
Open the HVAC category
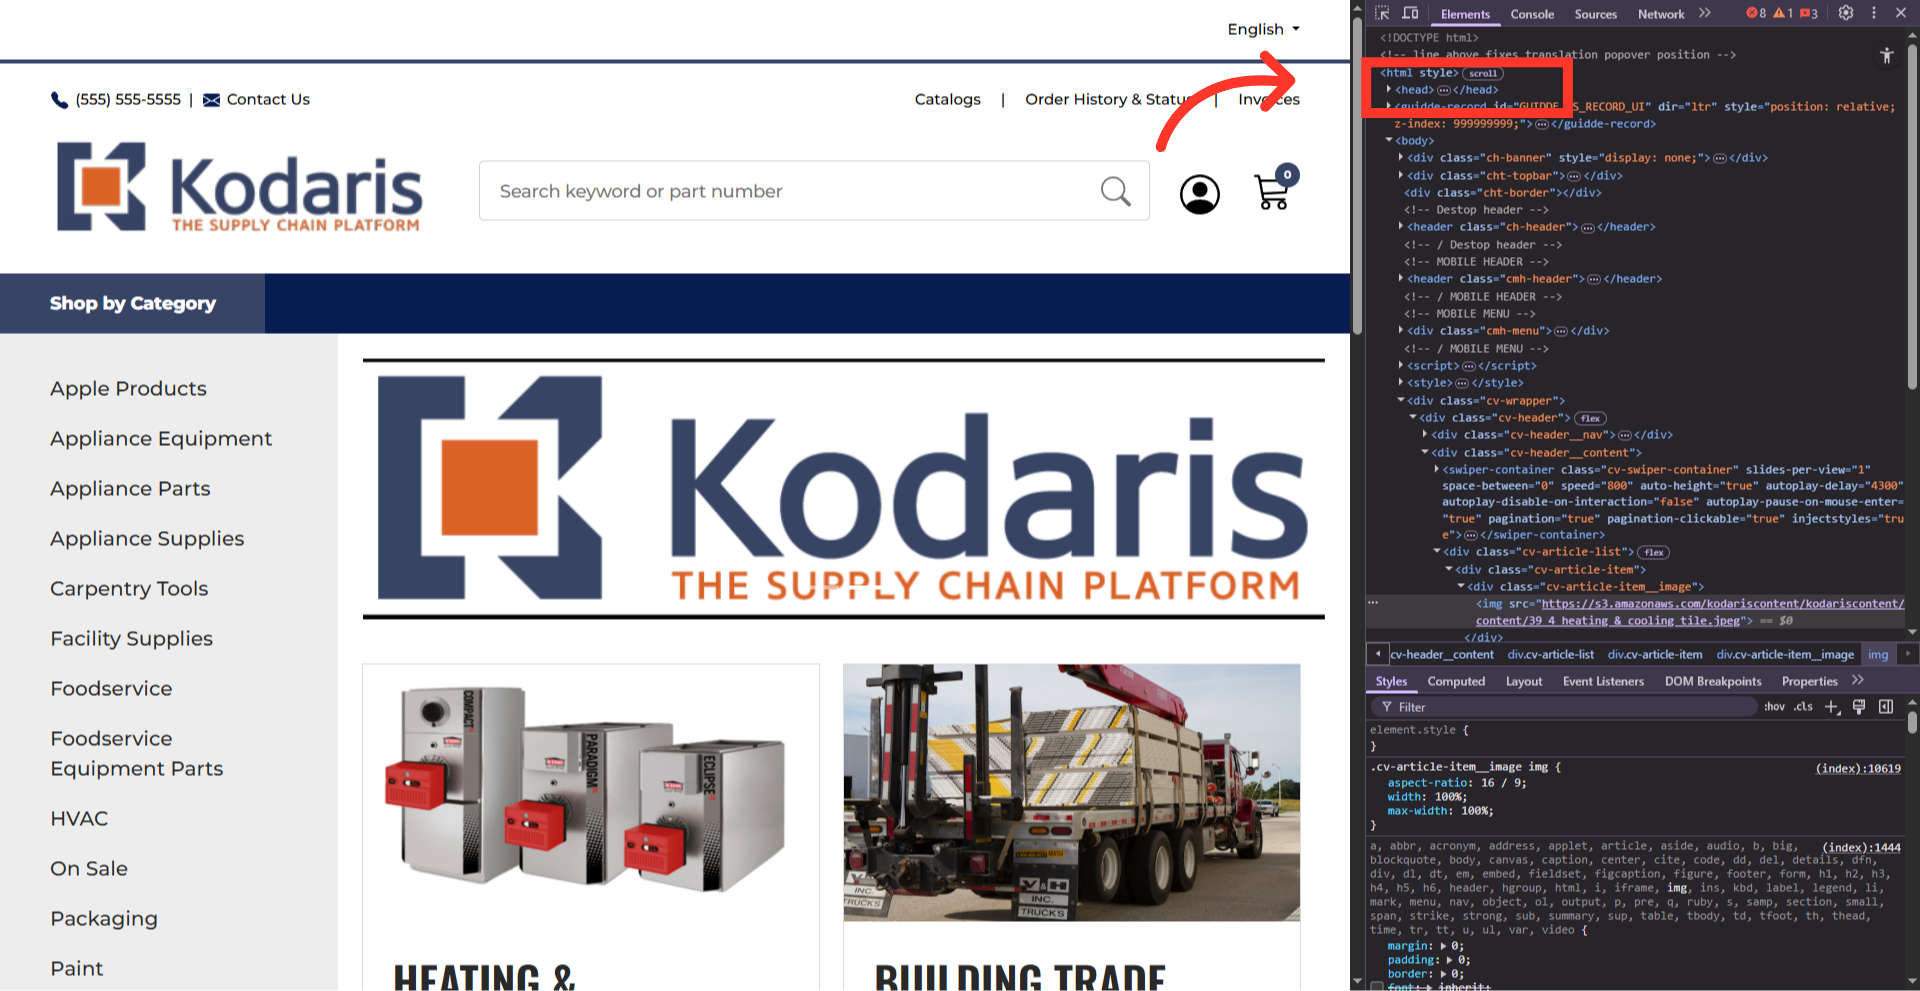(79, 819)
